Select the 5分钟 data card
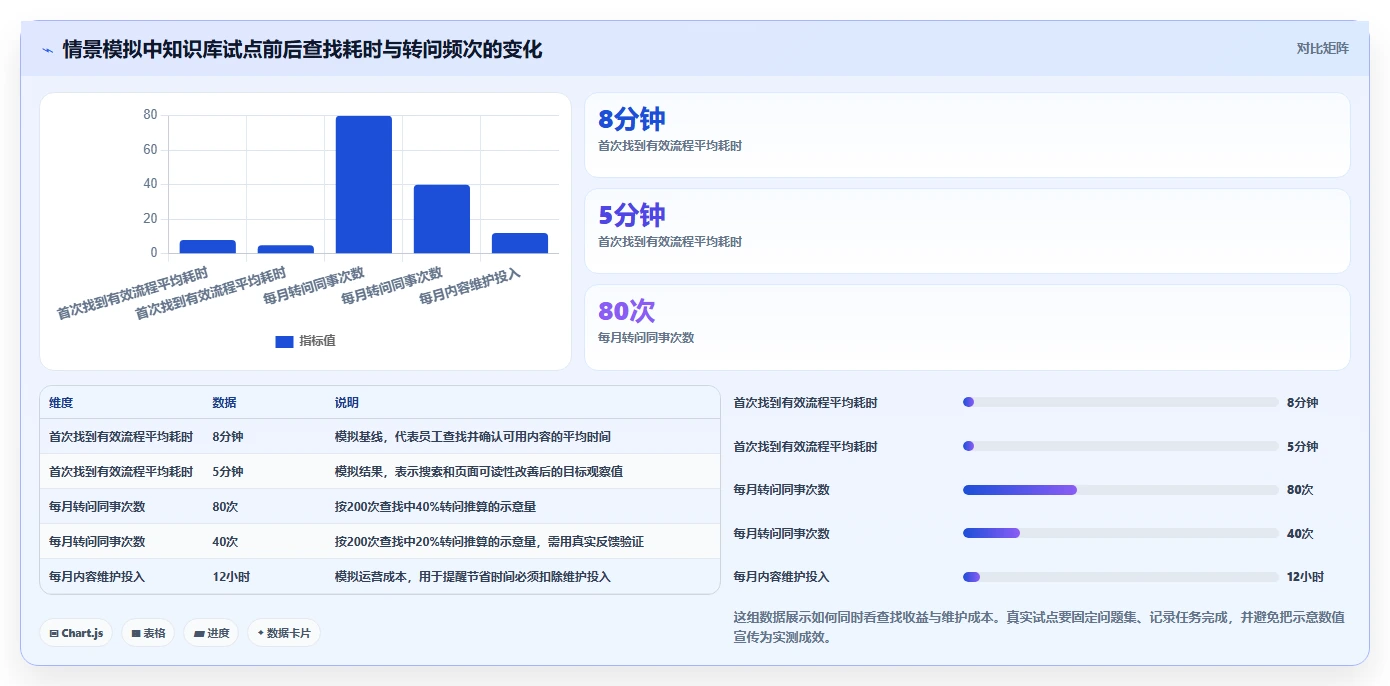This screenshot has height=686, width=1390. coord(967,231)
